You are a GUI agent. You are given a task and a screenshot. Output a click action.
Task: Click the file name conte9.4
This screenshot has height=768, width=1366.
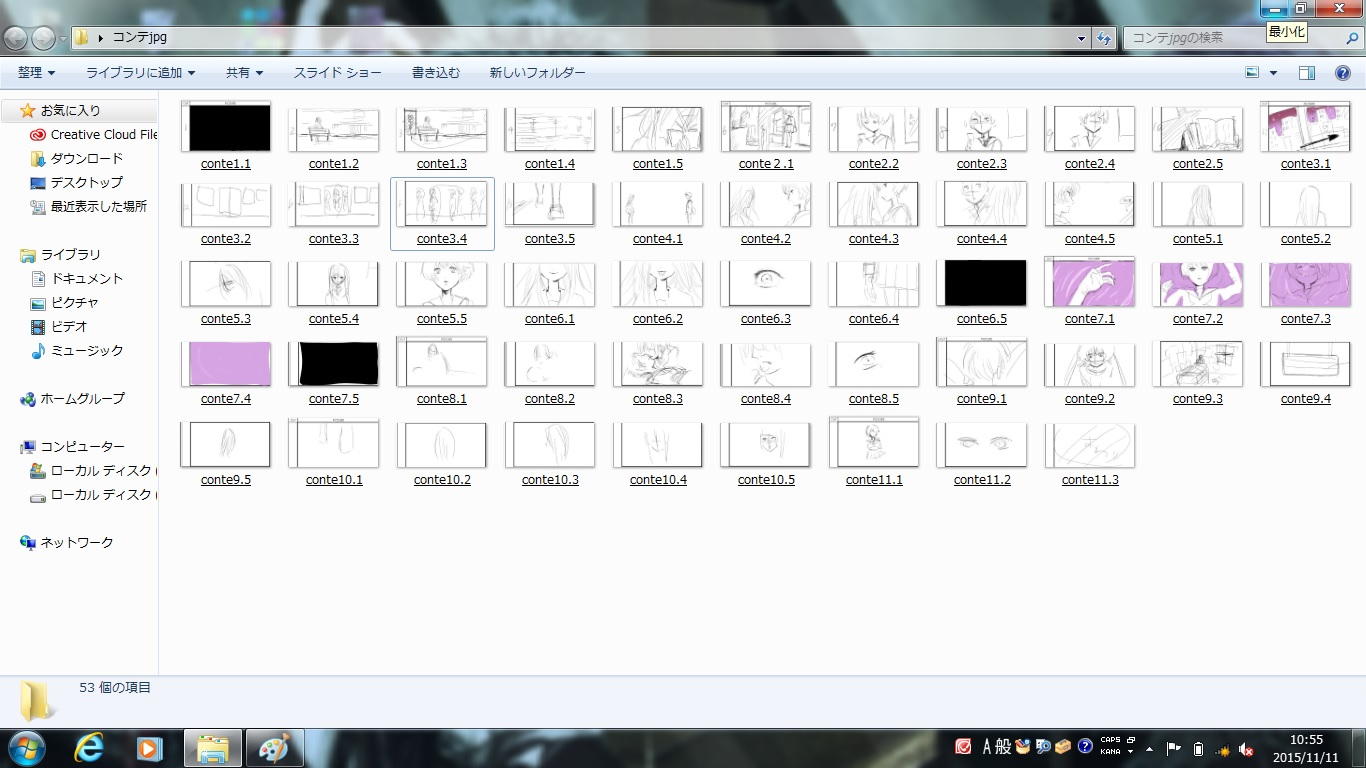tap(1306, 399)
